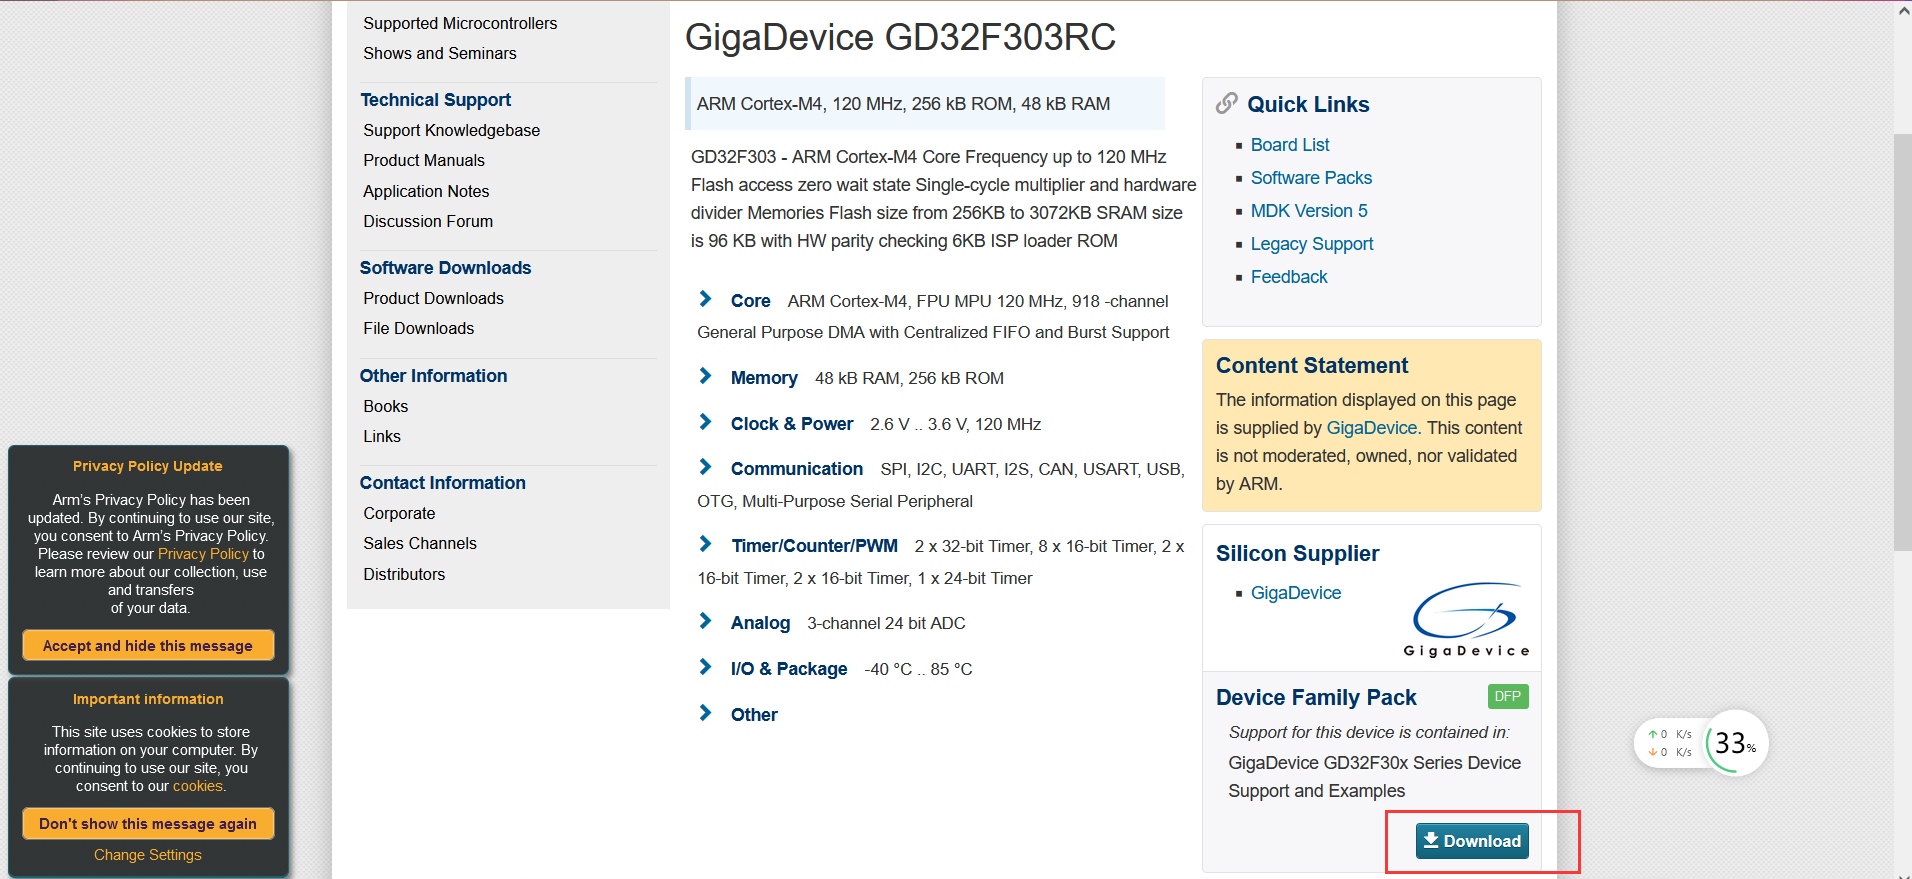This screenshot has height=879, width=1912.
Task: Click the 33% network speed widget
Action: coord(1736,743)
